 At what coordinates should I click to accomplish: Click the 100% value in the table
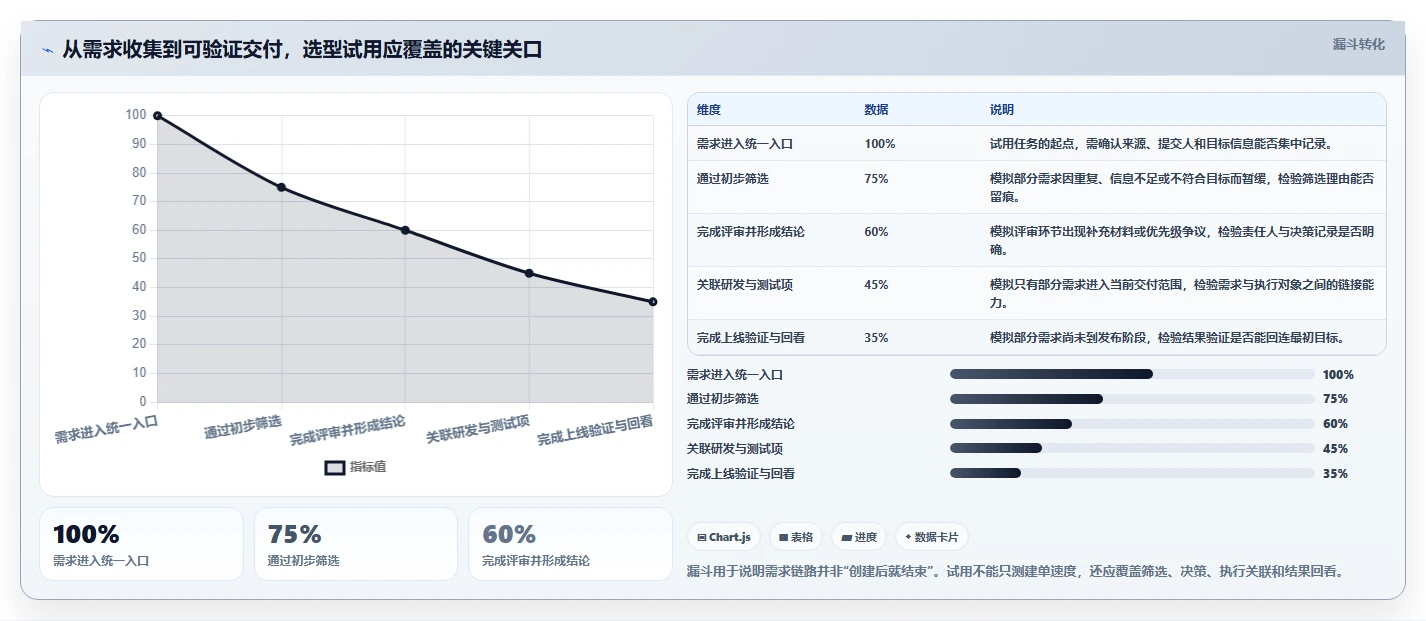[x=880, y=144]
